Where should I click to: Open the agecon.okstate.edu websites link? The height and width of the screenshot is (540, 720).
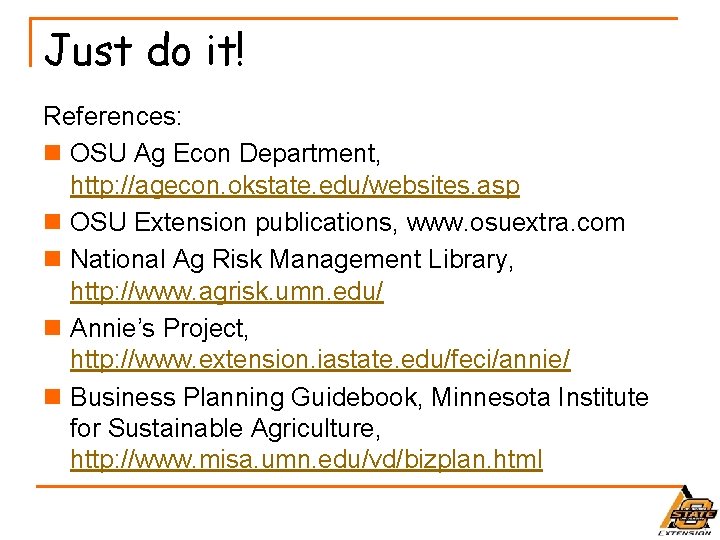[295, 186]
